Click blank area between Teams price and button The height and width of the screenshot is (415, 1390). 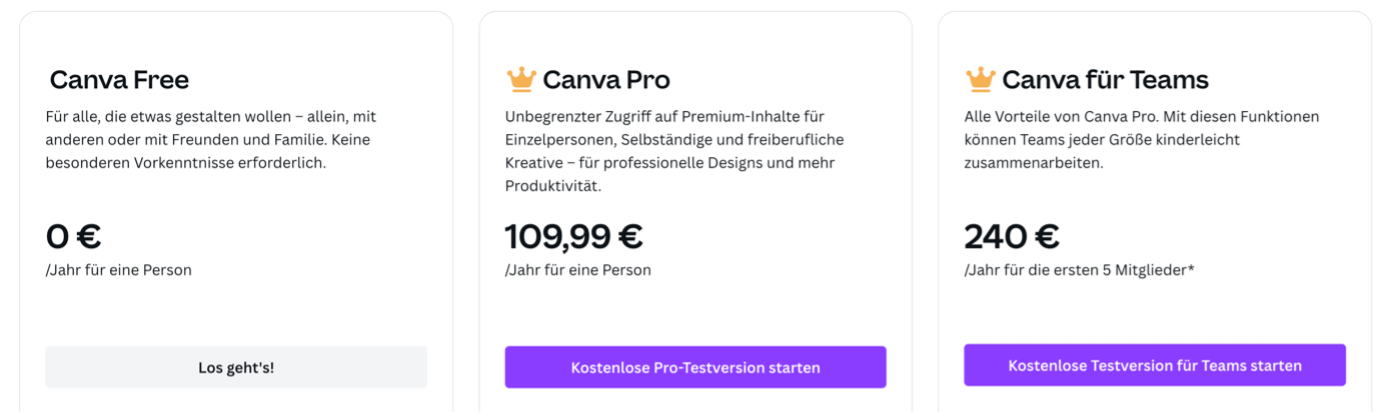(x=1154, y=312)
